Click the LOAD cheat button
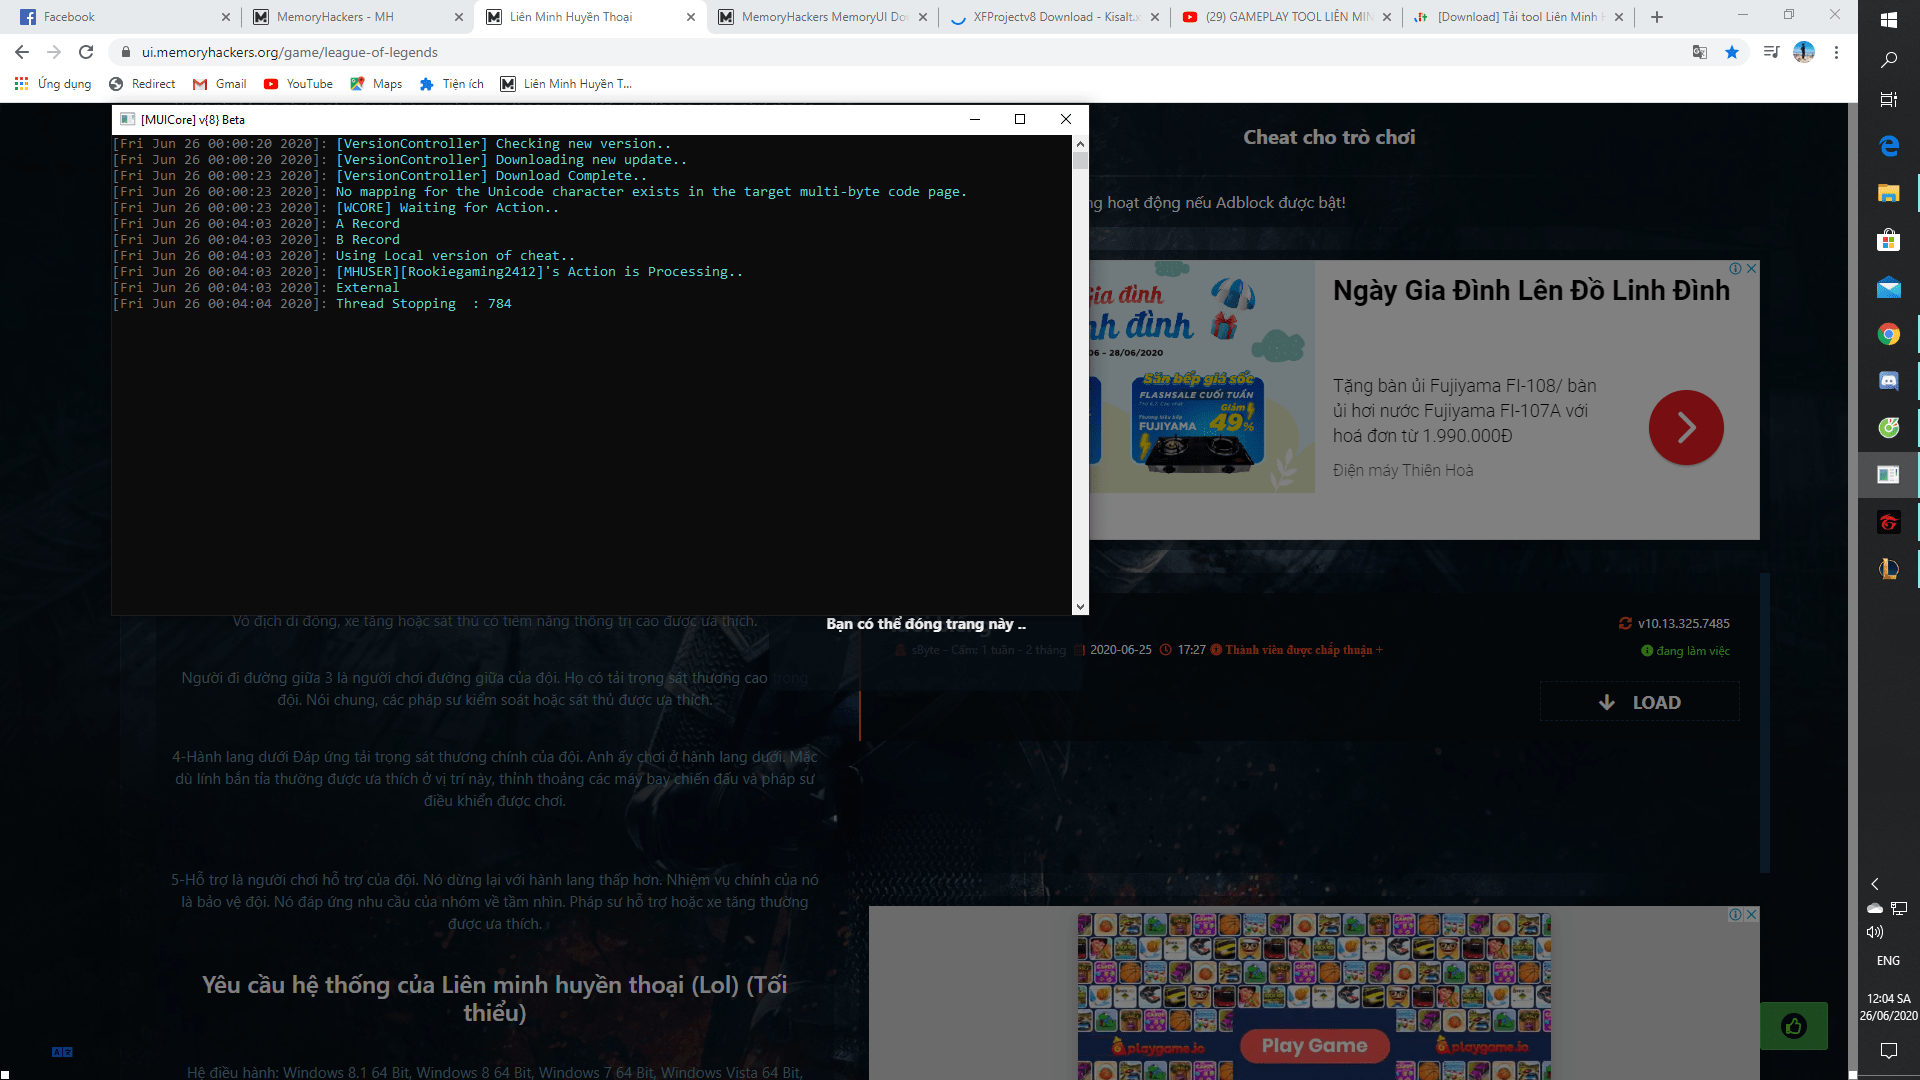Image resolution: width=1920 pixels, height=1080 pixels. tap(1640, 702)
